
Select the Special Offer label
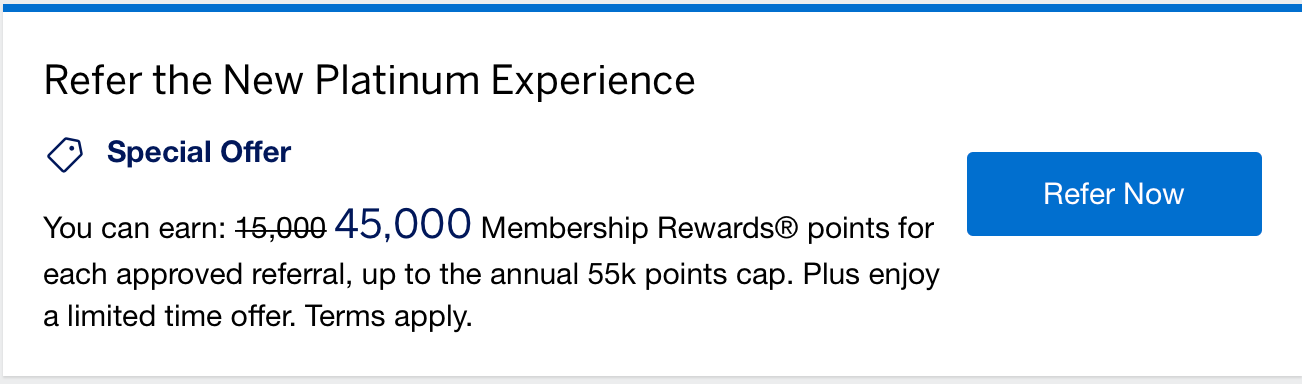[199, 153]
